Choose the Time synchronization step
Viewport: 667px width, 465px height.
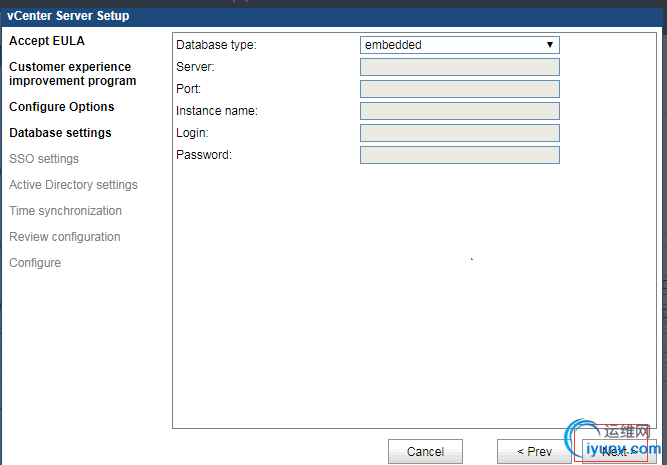[65, 211]
